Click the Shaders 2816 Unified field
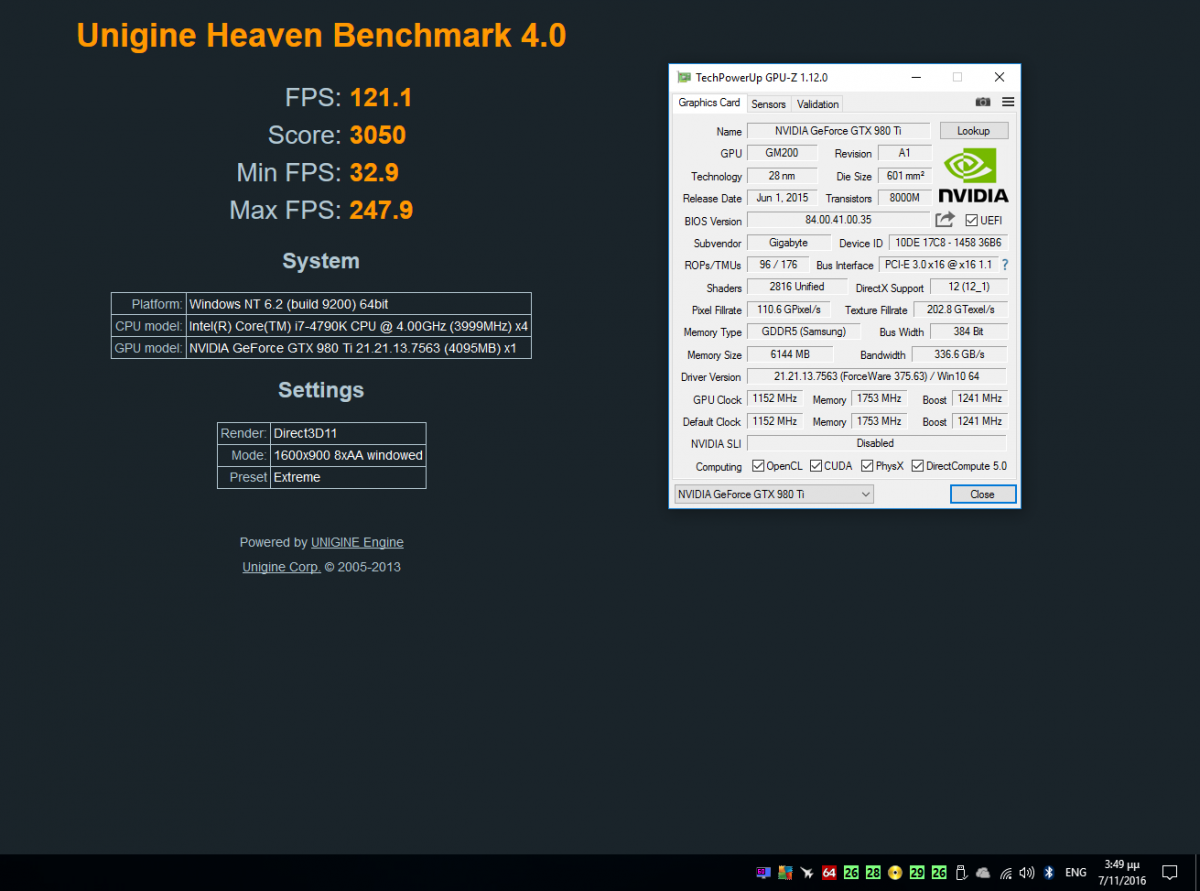1200x891 pixels. click(x=797, y=287)
